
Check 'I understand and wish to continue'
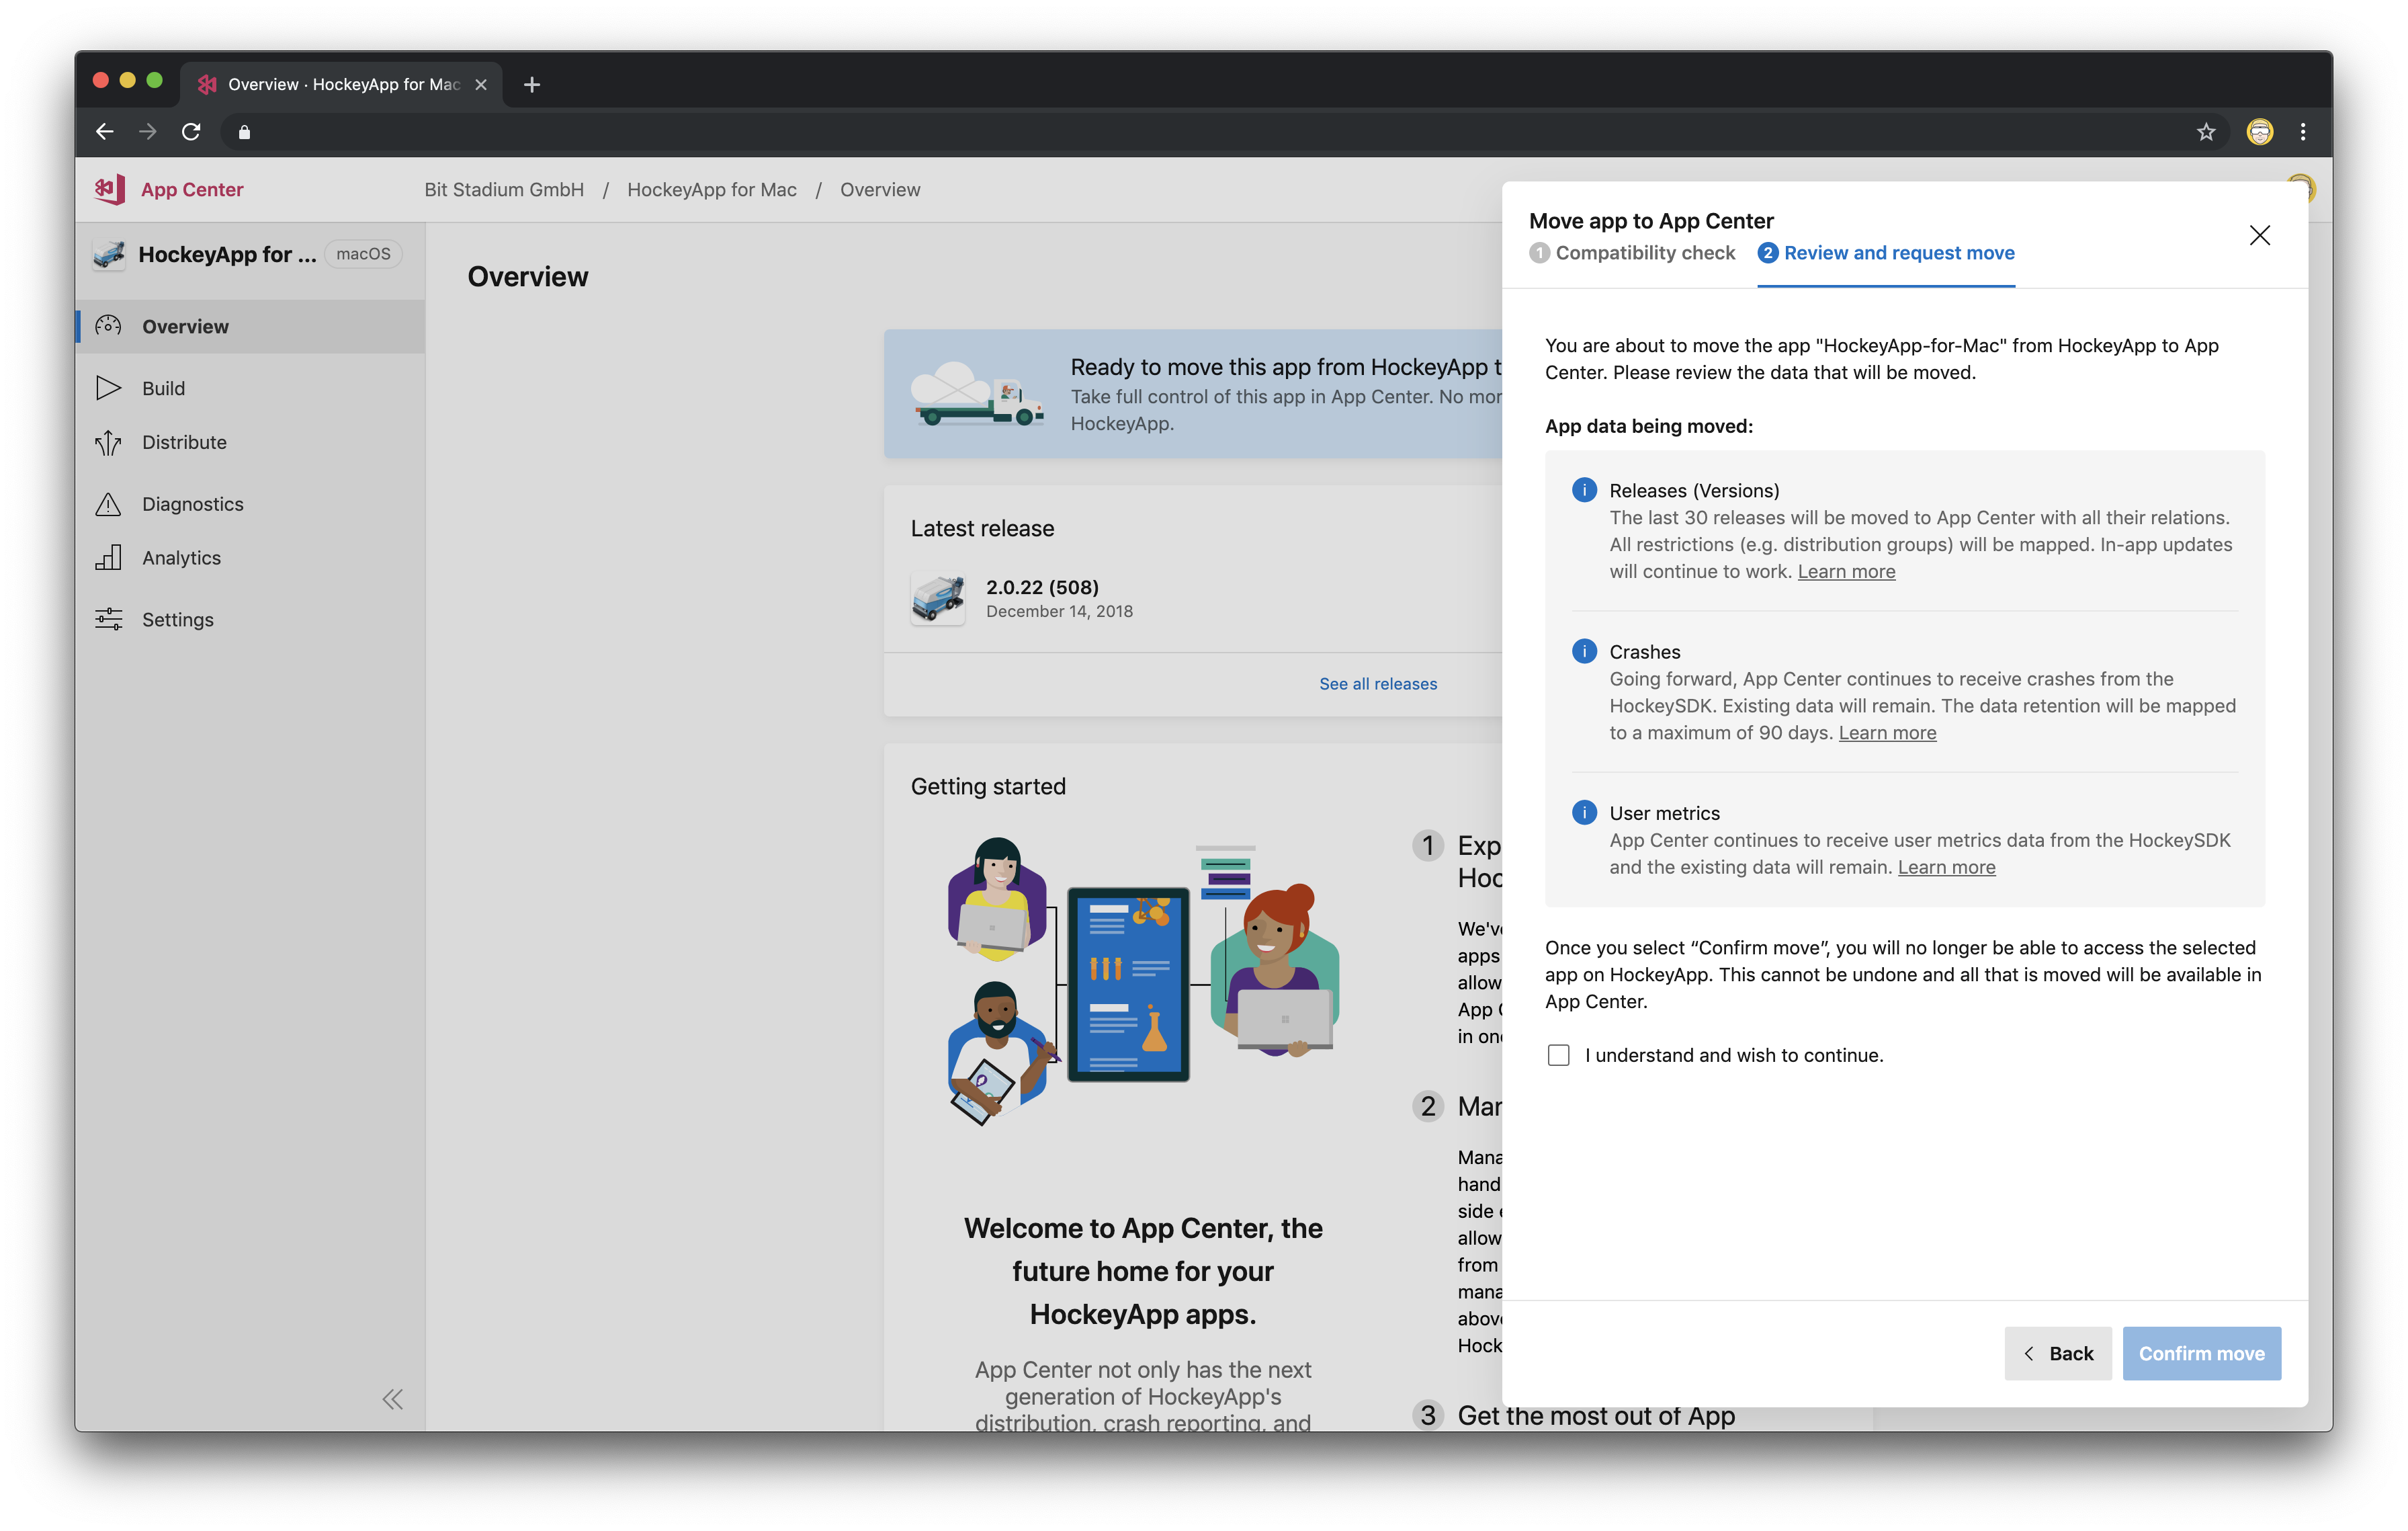click(x=1558, y=1055)
